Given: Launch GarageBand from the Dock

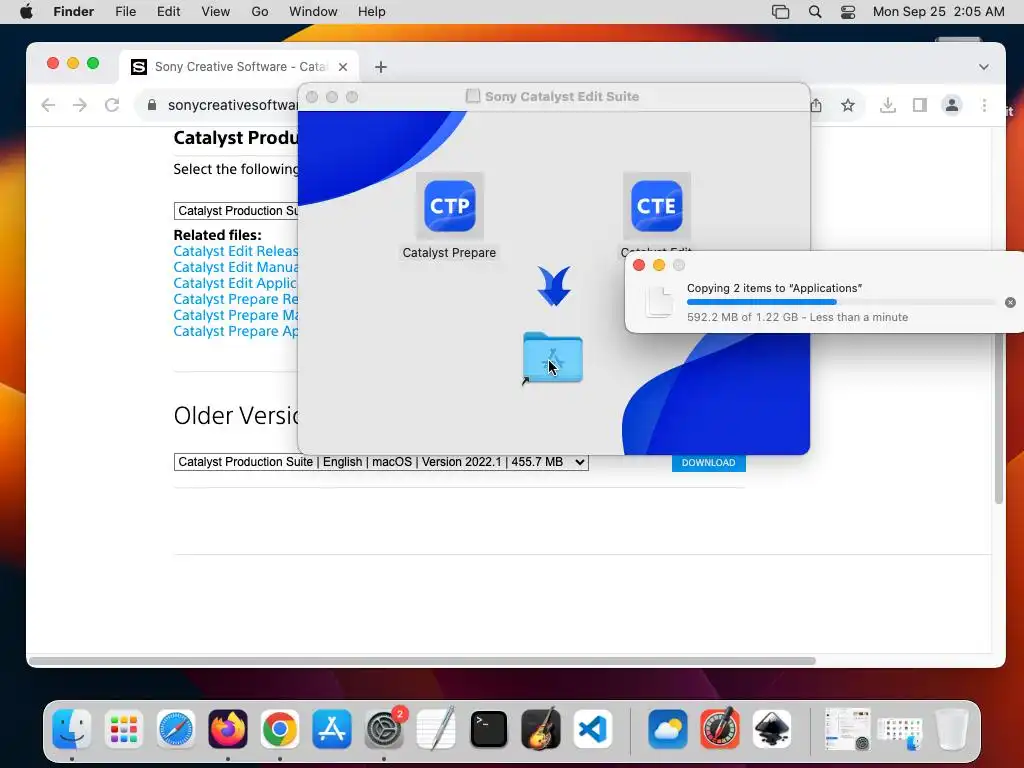Looking at the screenshot, I should (x=541, y=729).
